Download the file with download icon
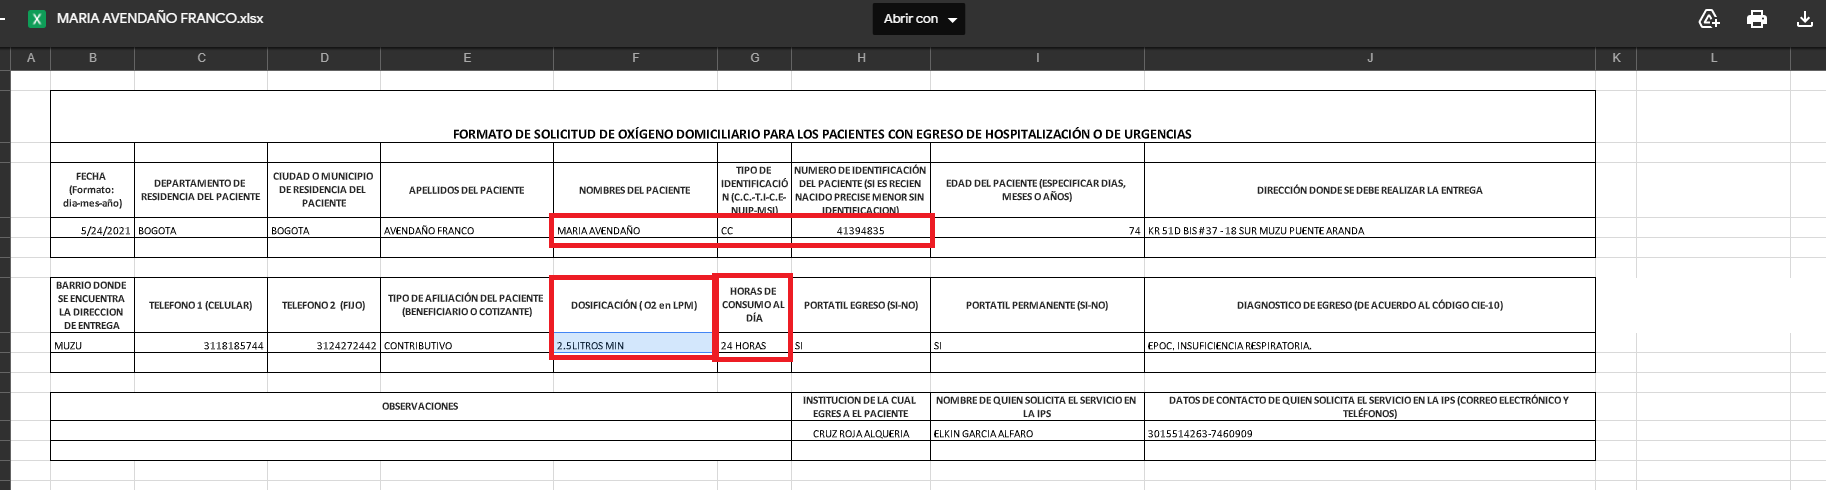 pyautogui.click(x=1805, y=19)
